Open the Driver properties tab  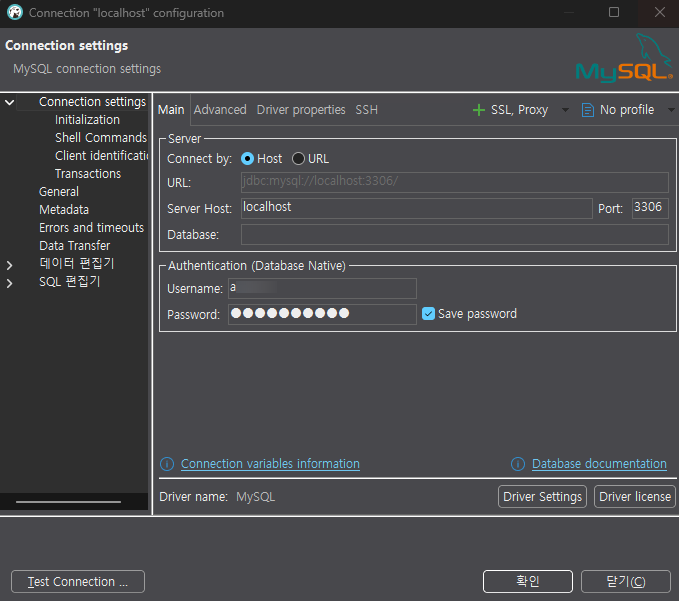pos(301,110)
